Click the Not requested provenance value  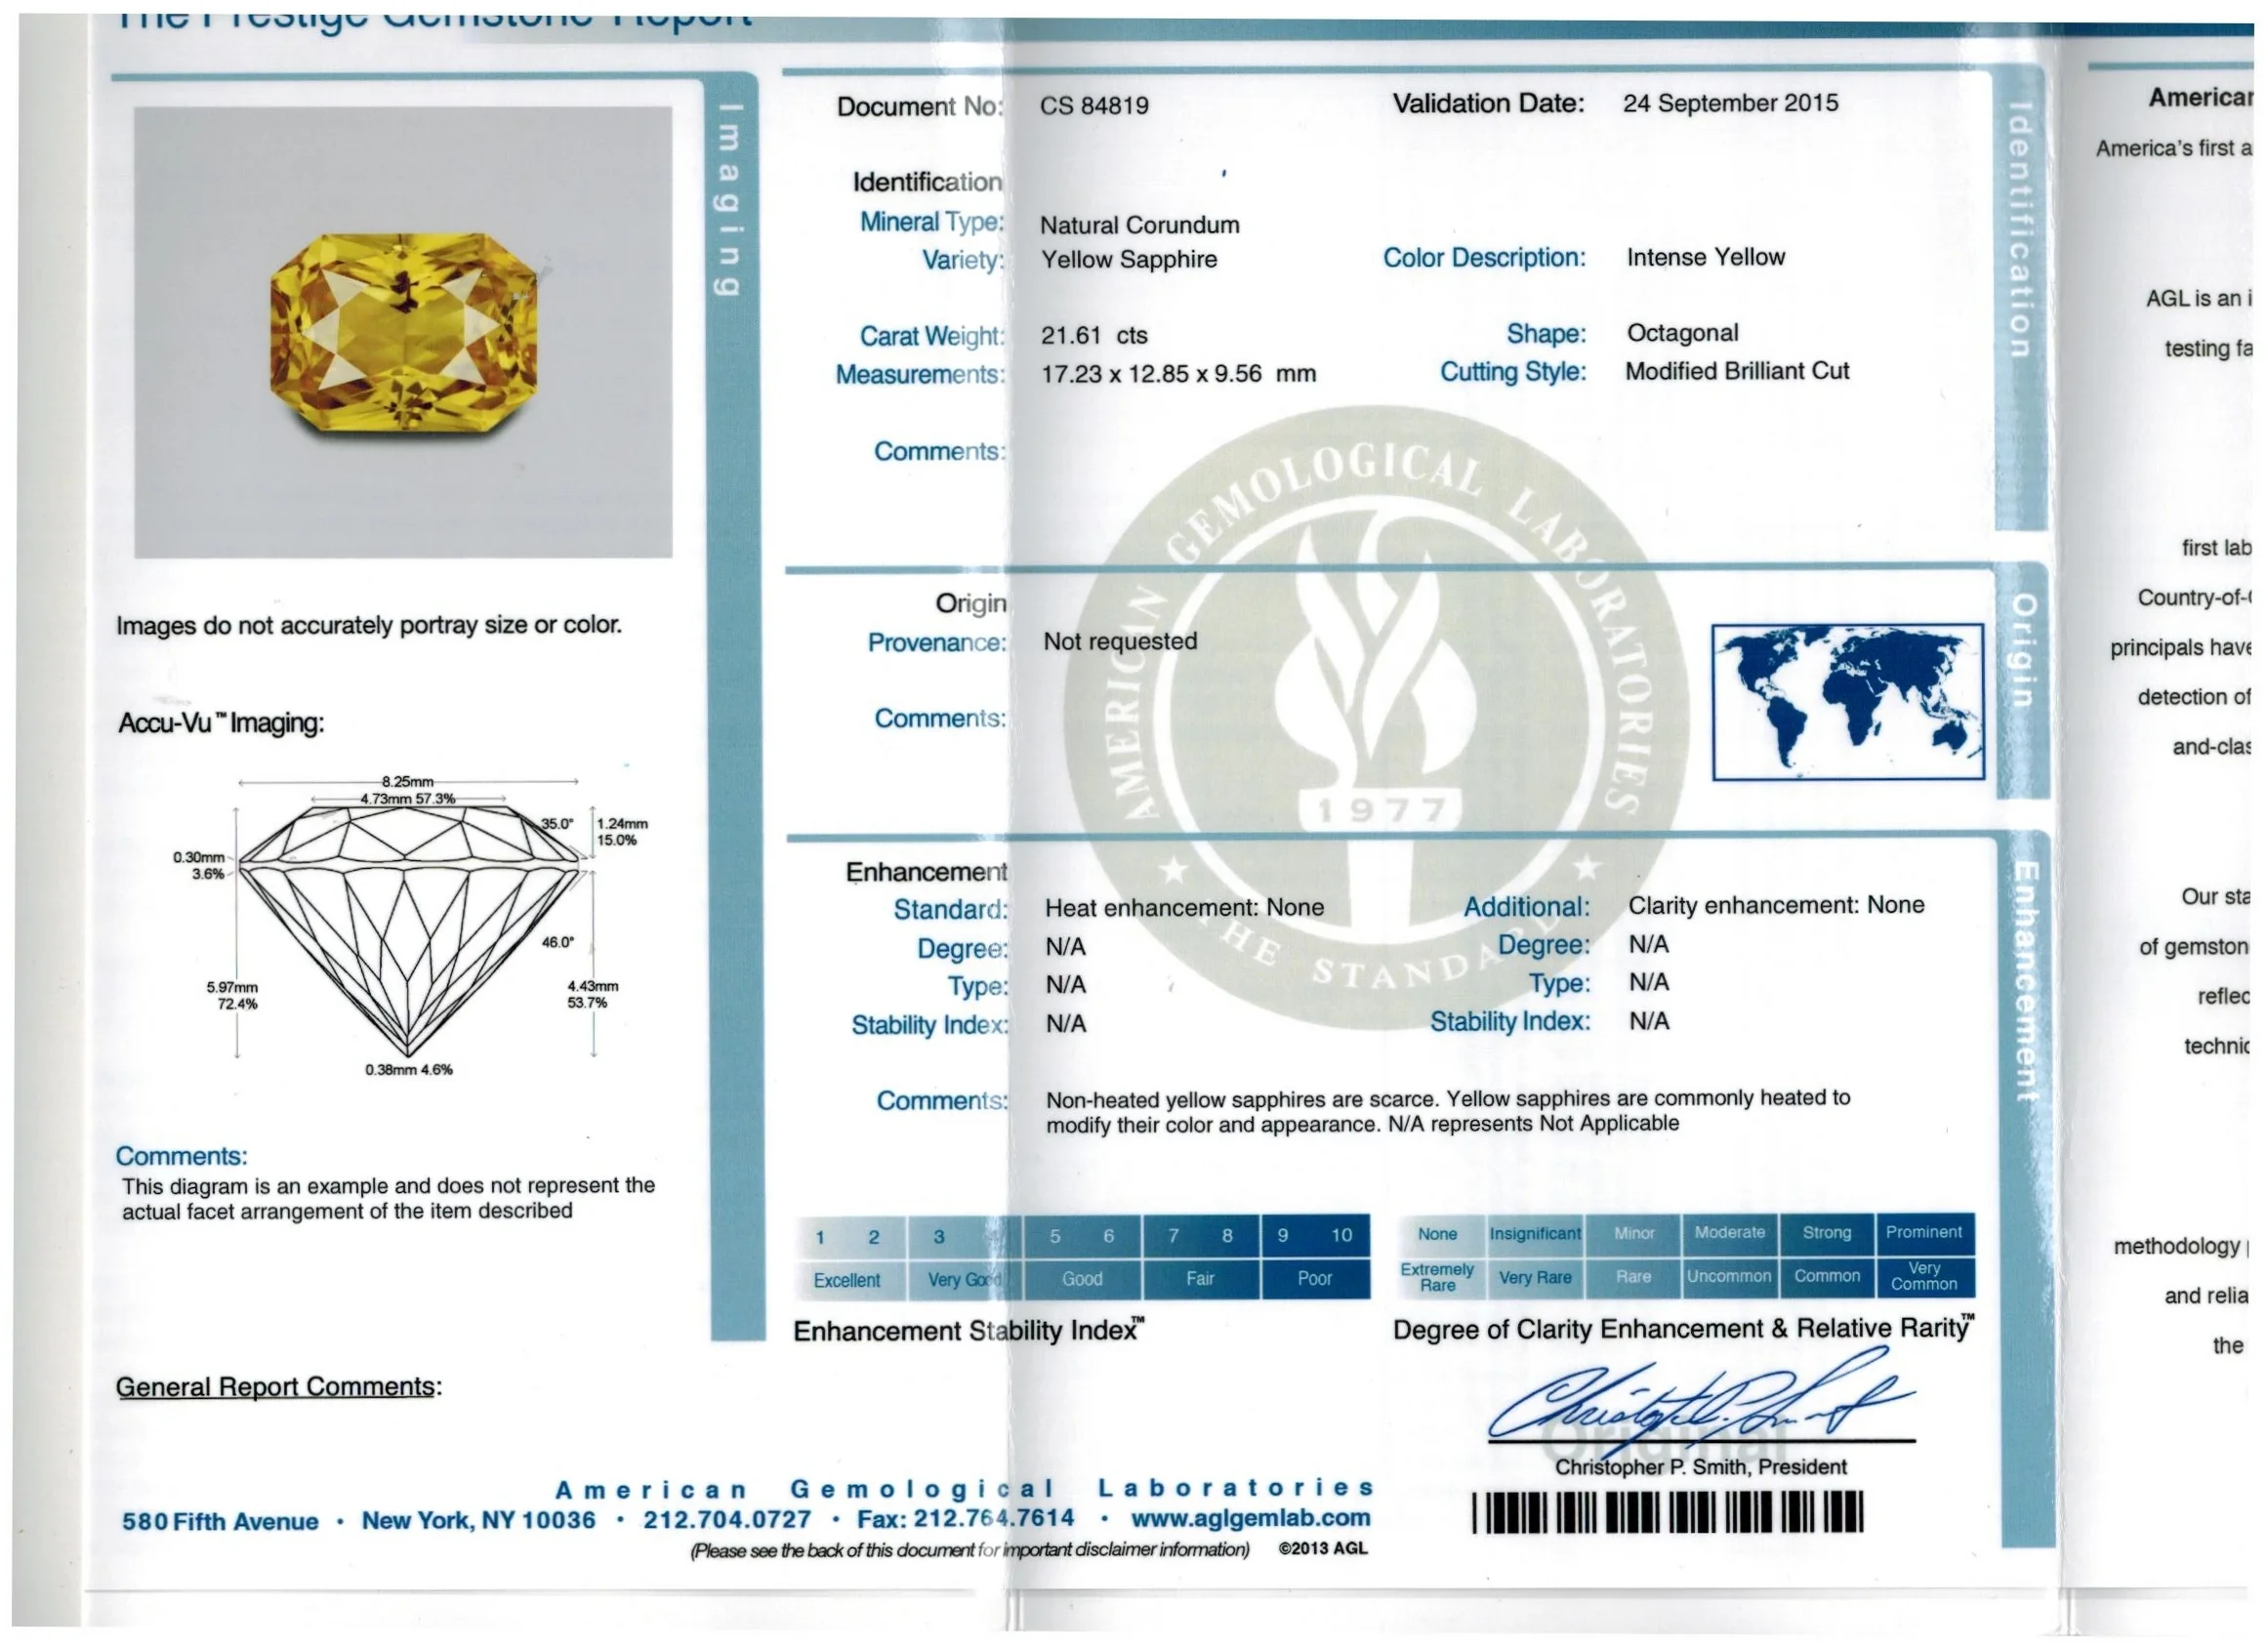pyautogui.click(x=1120, y=641)
